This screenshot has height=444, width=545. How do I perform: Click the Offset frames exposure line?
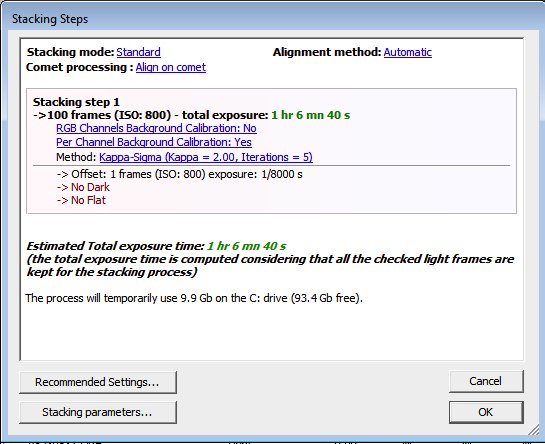coord(180,174)
